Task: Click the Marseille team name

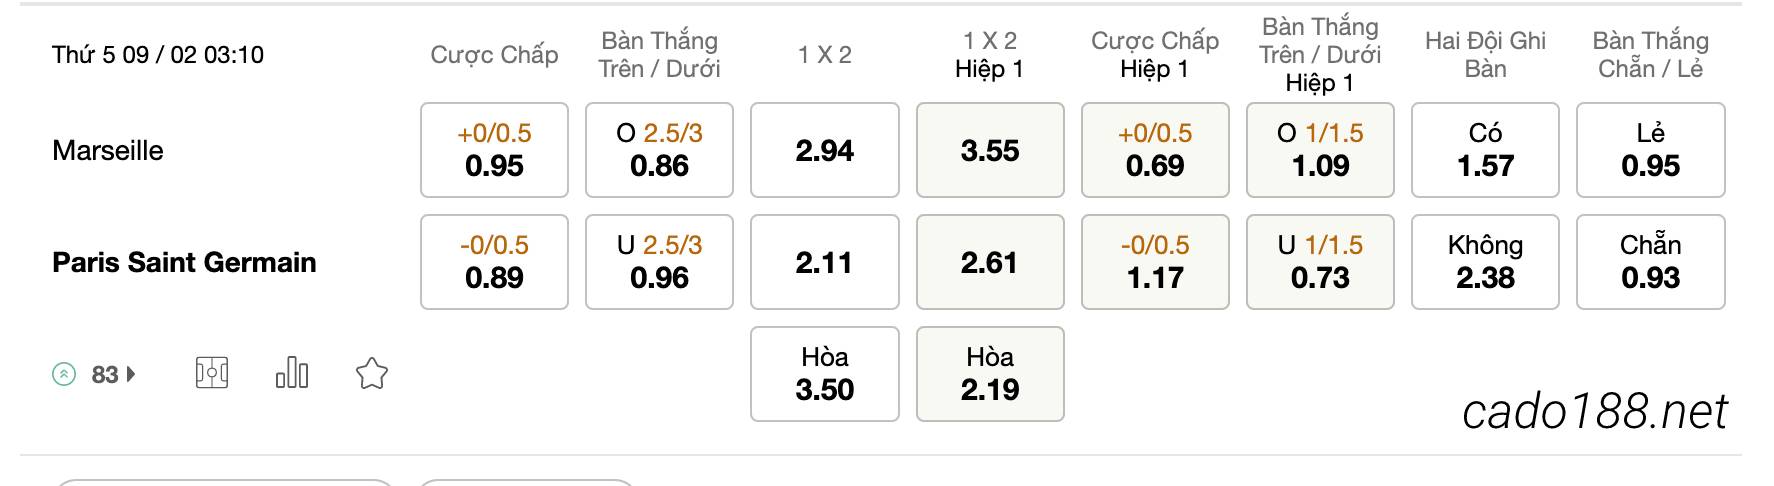Action: pyautogui.click(x=108, y=151)
